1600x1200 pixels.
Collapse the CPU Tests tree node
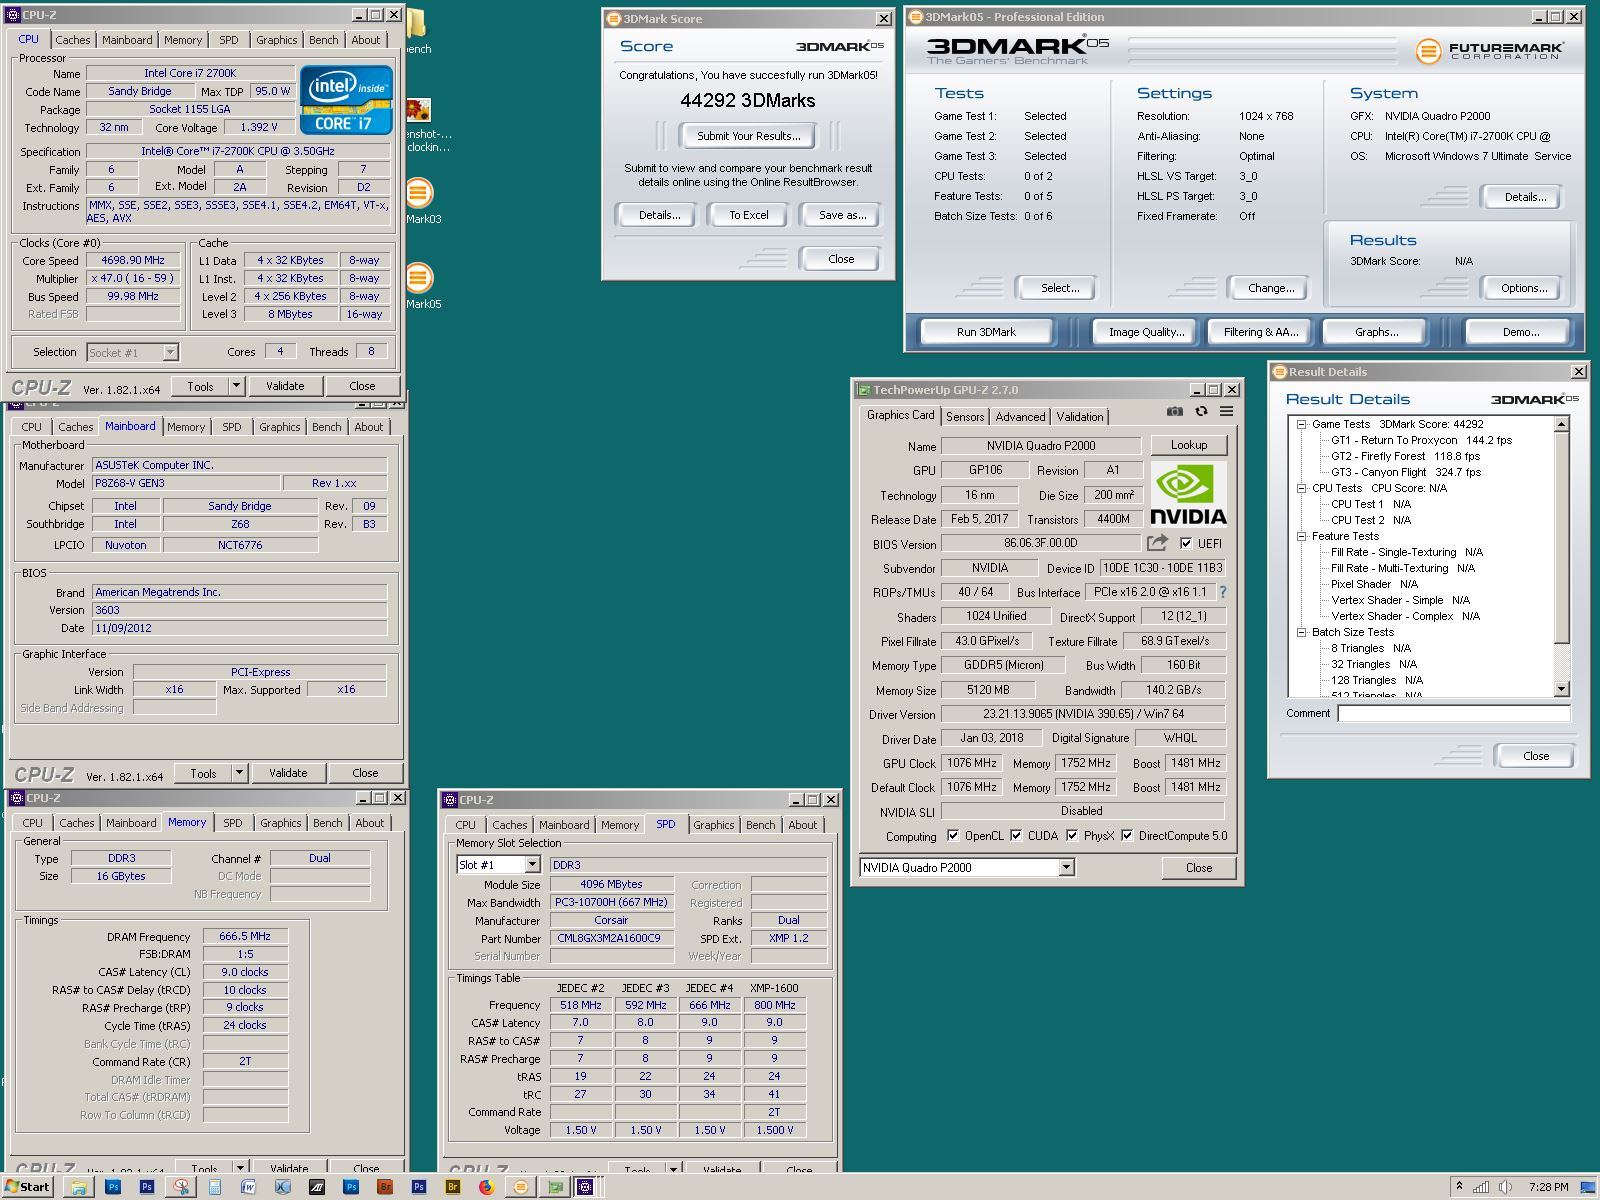1302,488
